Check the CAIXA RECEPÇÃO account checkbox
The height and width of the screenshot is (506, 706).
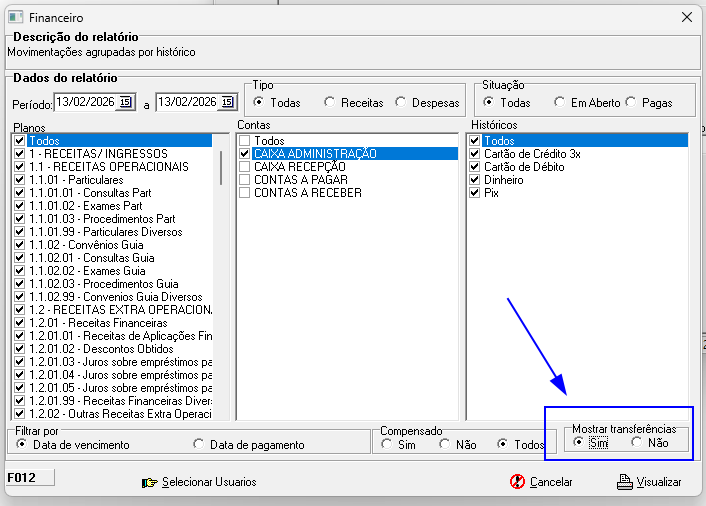click(x=245, y=167)
